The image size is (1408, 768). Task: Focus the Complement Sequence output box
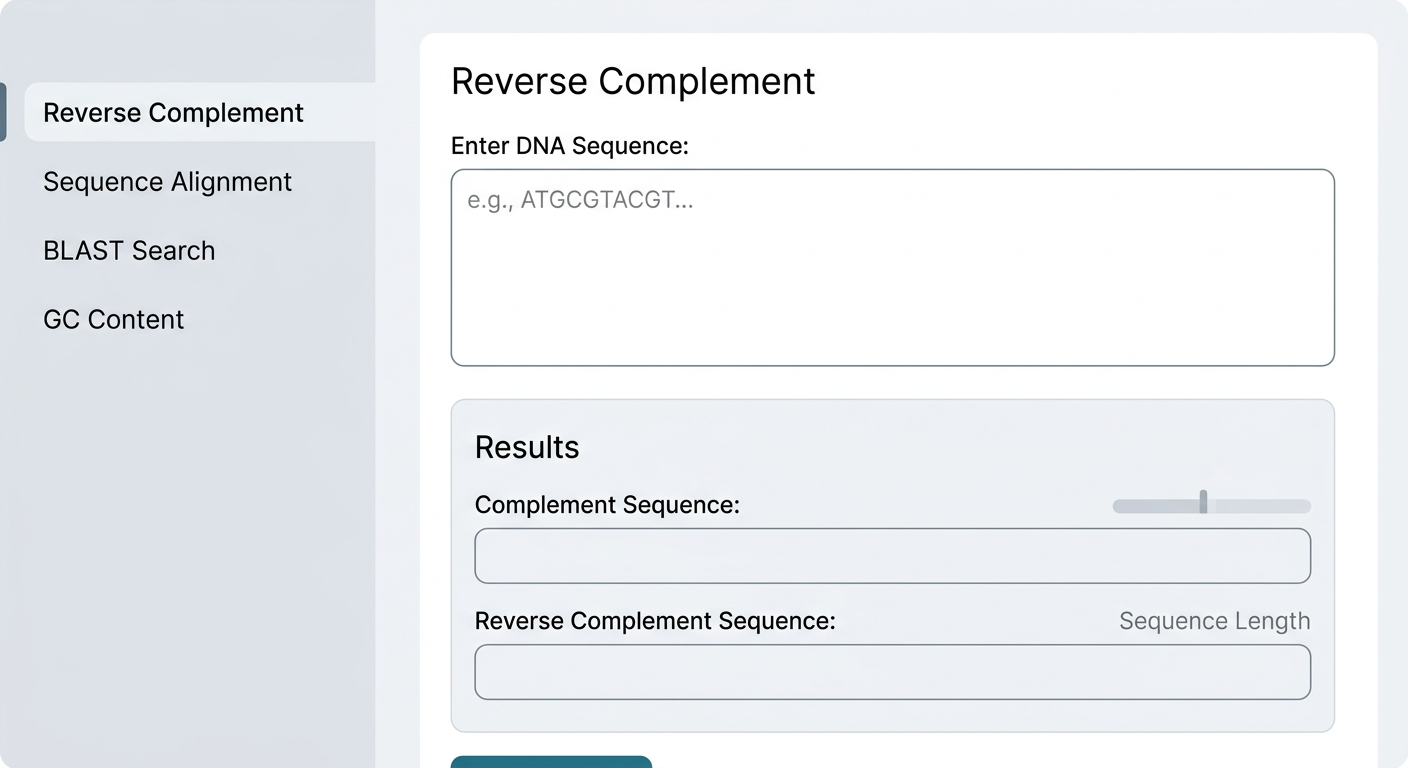coord(892,556)
